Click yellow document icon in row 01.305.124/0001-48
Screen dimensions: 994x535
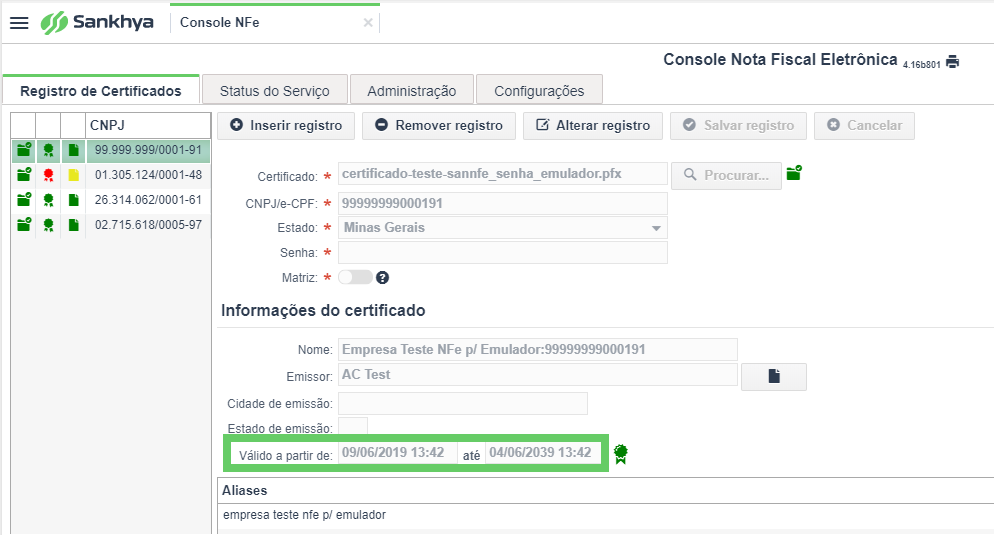74,175
